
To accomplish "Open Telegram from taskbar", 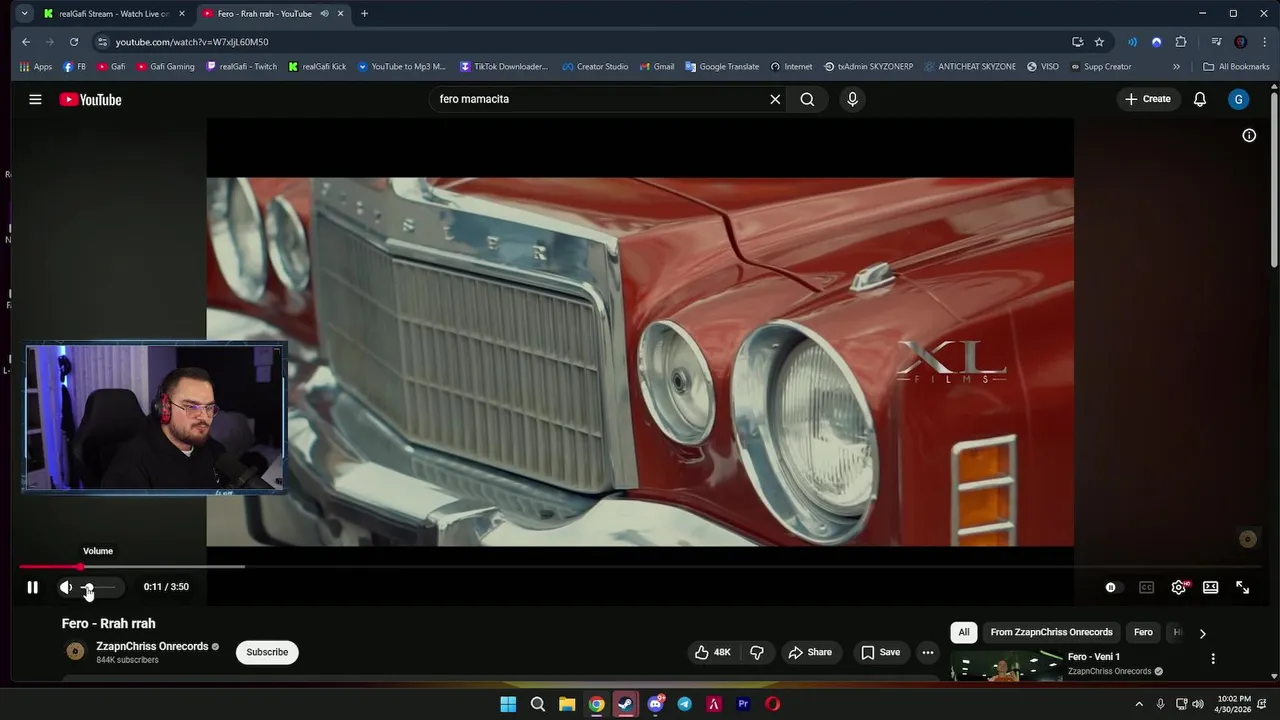I will coord(684,704).
